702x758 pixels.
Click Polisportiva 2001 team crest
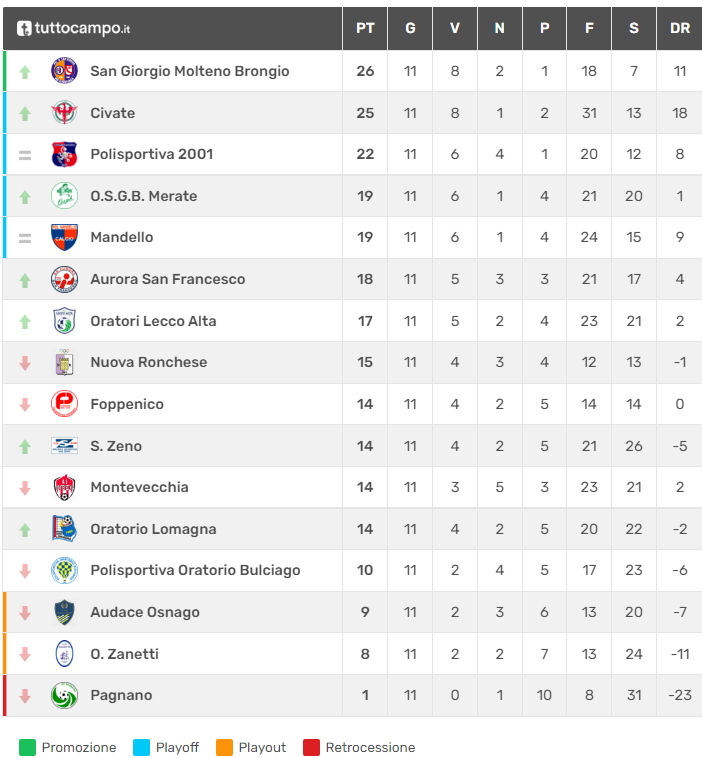point(64,154)
